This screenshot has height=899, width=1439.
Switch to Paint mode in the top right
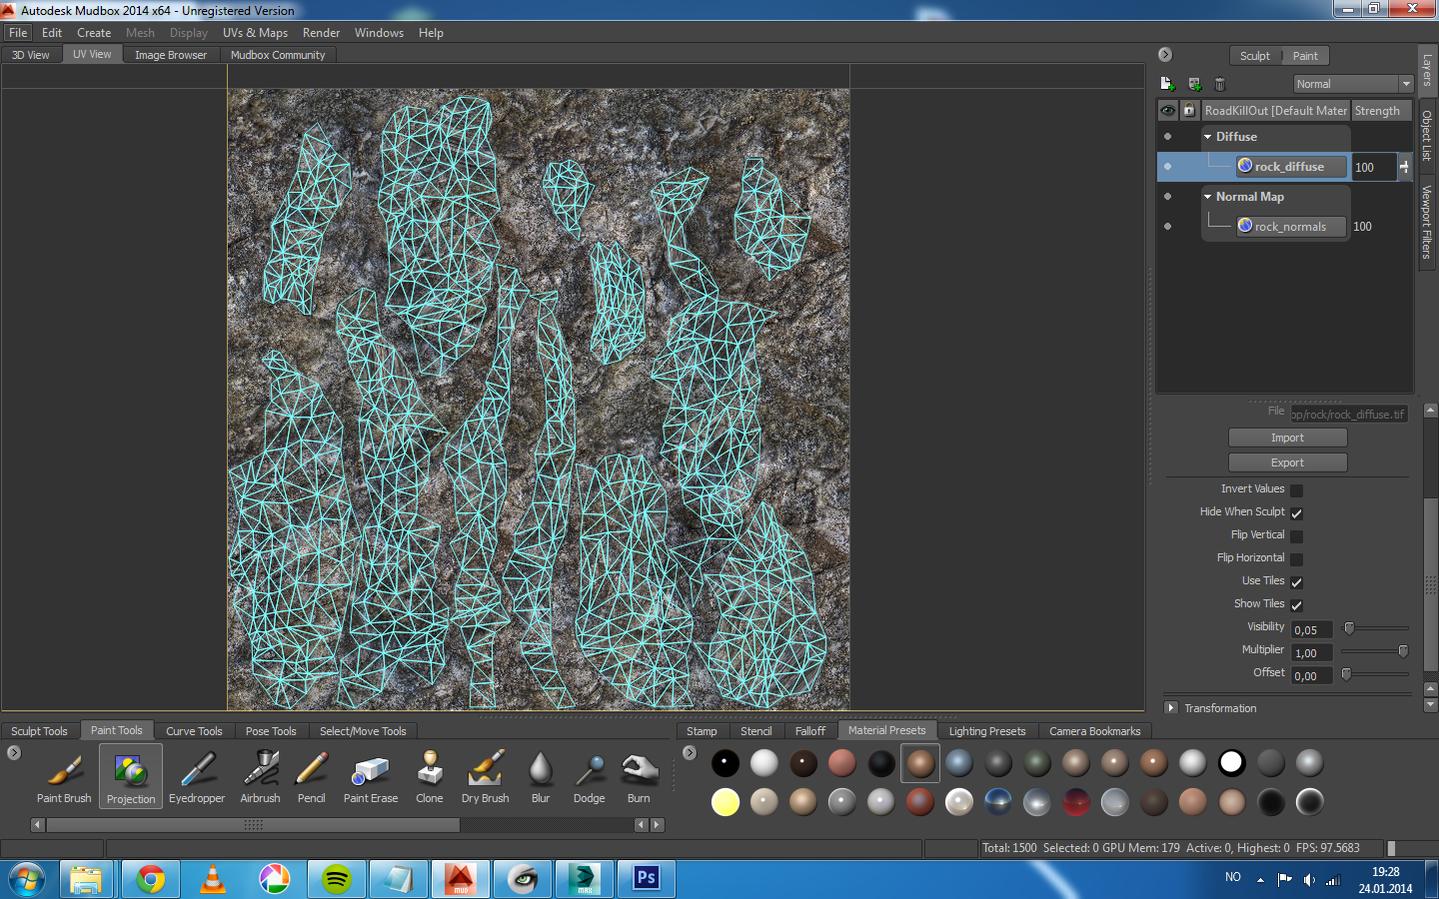click(1305, 55)
